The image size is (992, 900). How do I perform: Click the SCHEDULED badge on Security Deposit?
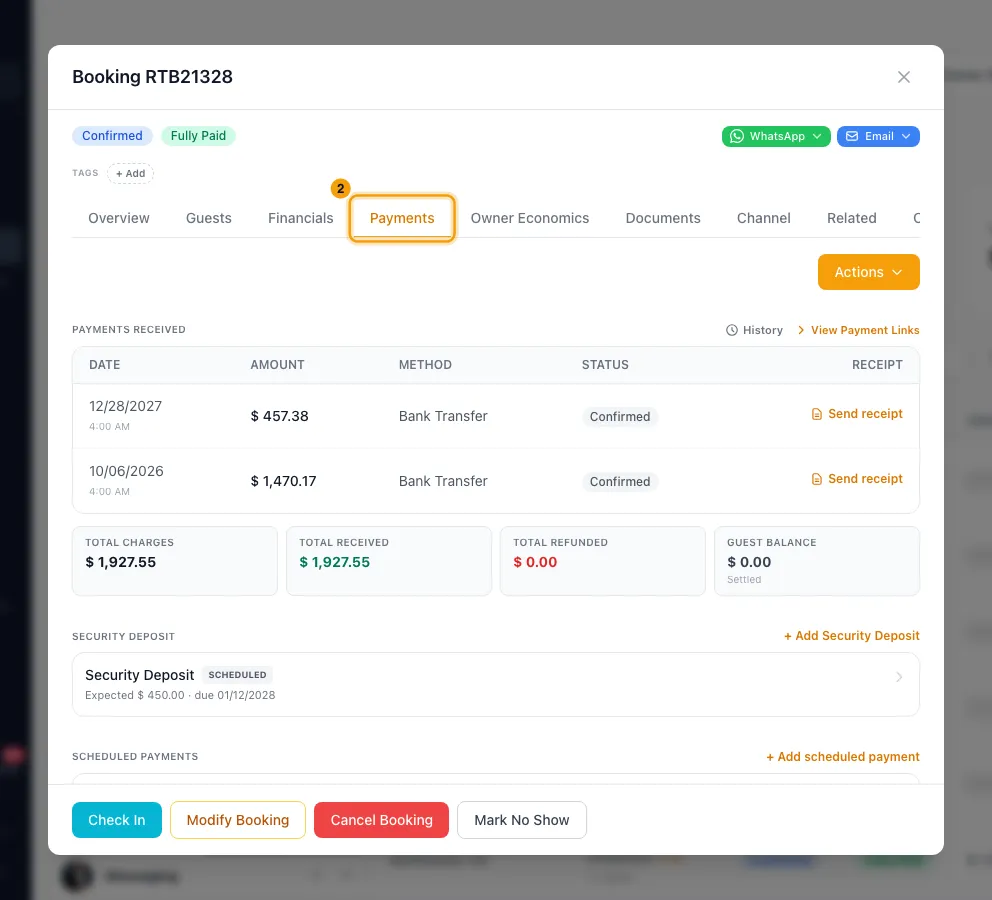pyautogui.click(x=237, y=675)
